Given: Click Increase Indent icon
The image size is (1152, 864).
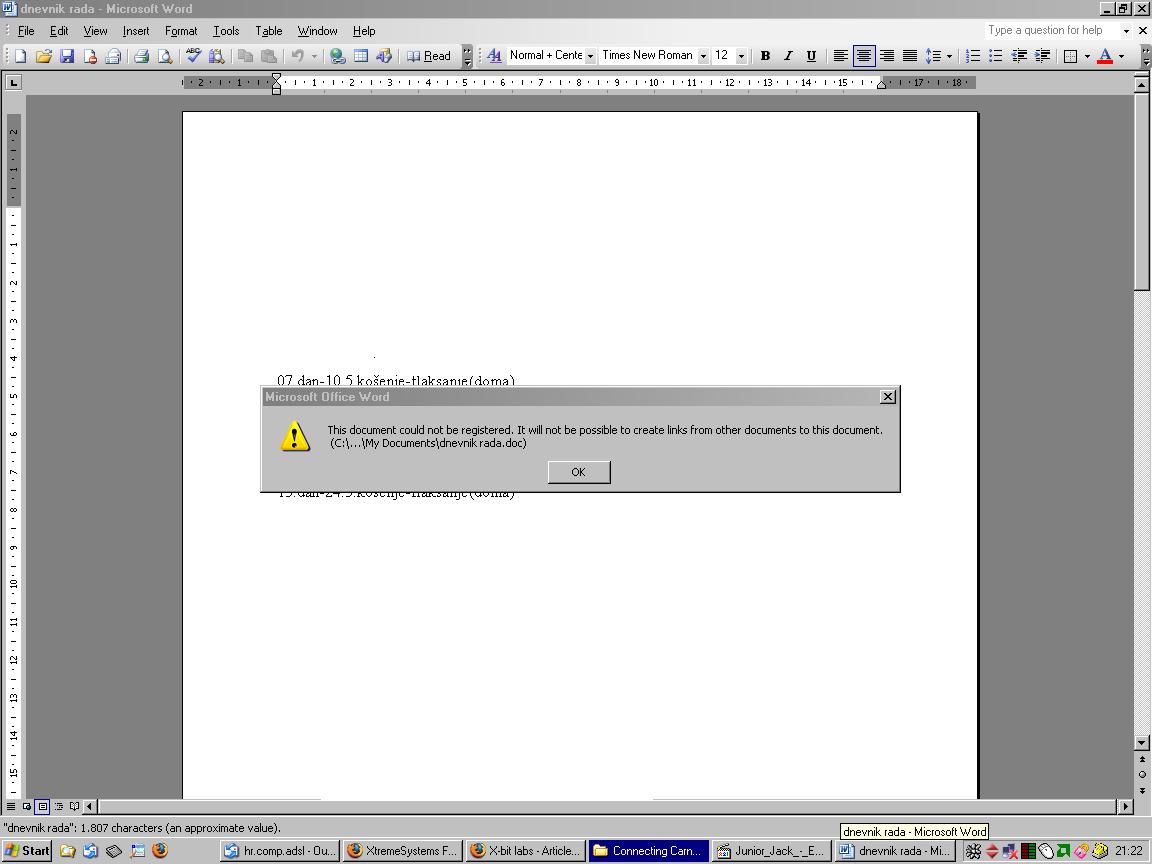Looking at the screenshot, I should (x=1042, y=56).
